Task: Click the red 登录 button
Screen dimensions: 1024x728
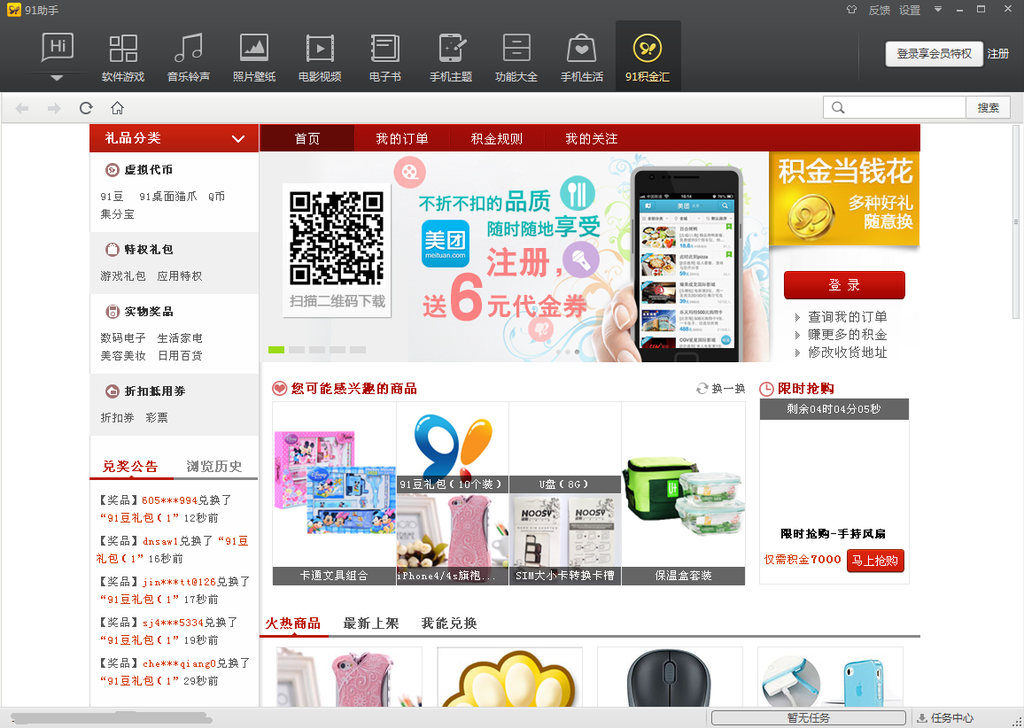Action: coord(844,285)
